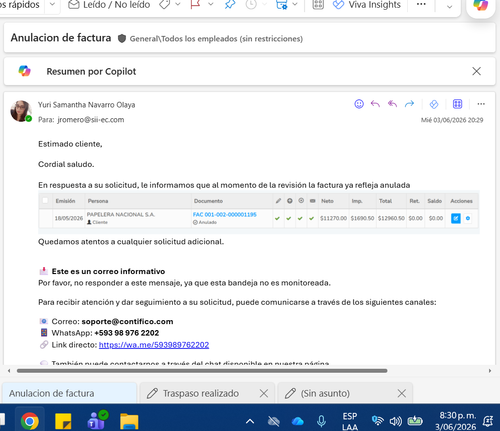Click the scrollbar right arrow
The height and width of the screenshot is (431, 500).
(490, 371)
